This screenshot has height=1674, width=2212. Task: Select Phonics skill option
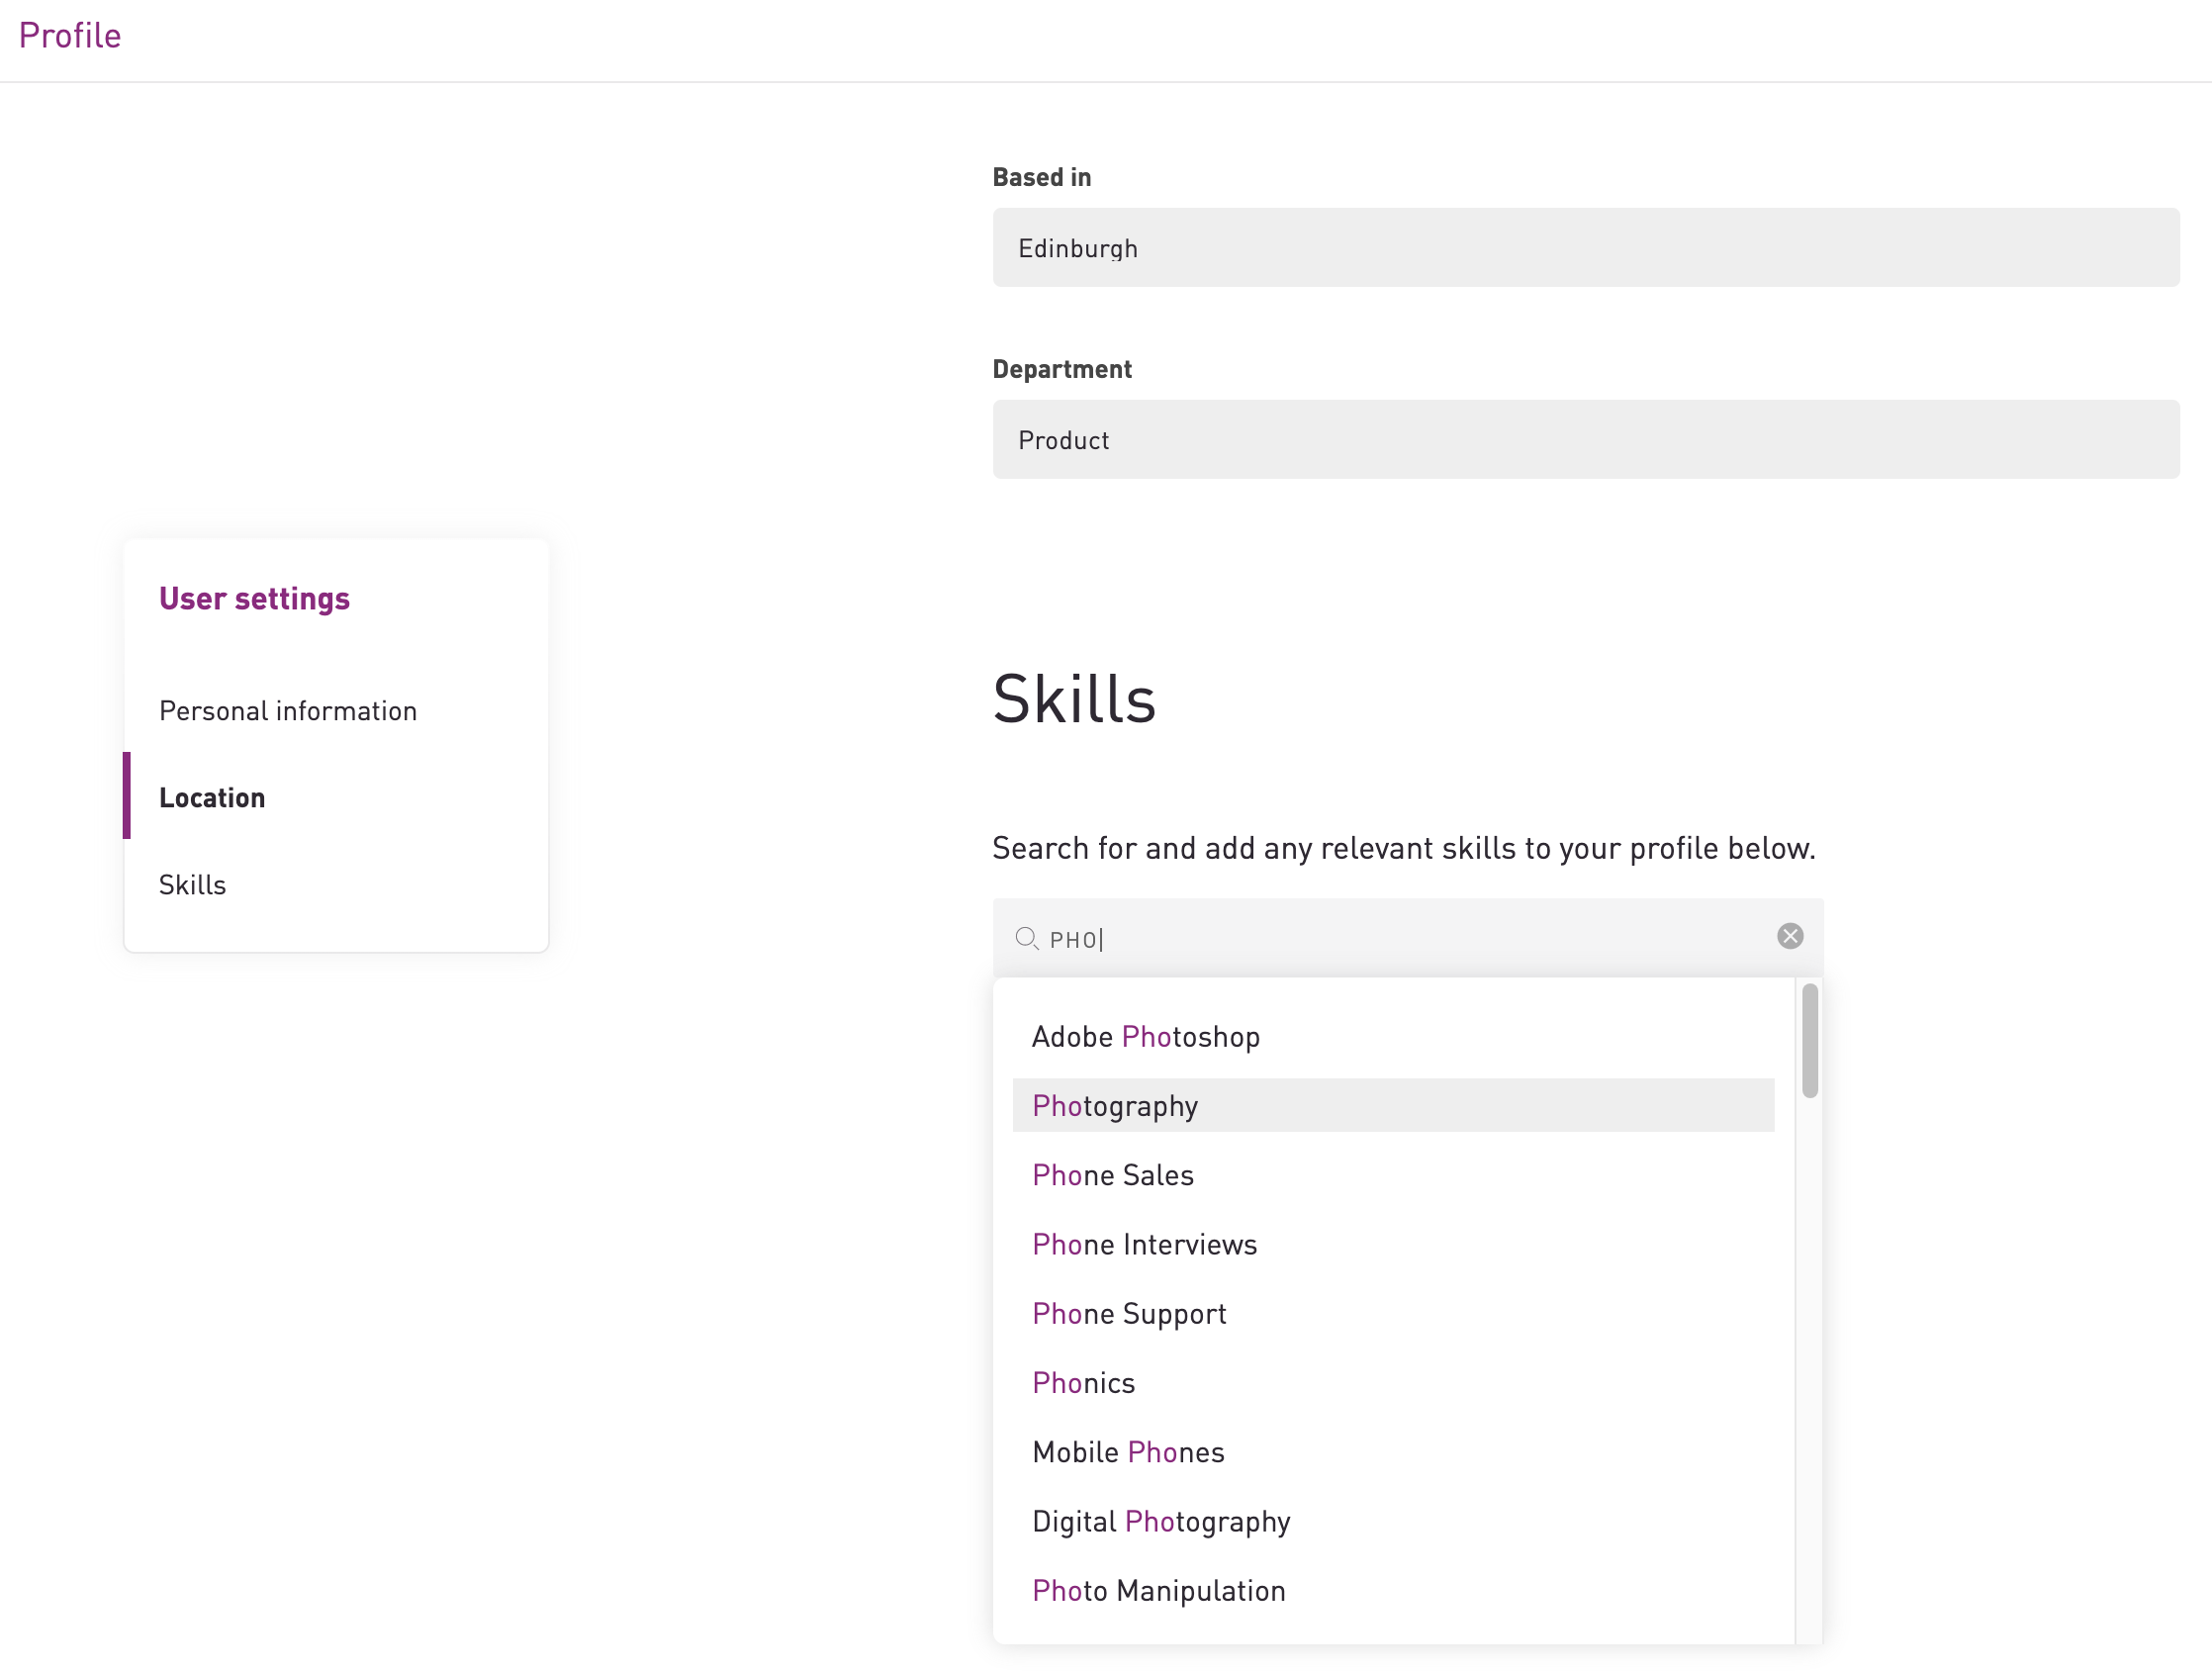point(1083,1383)
